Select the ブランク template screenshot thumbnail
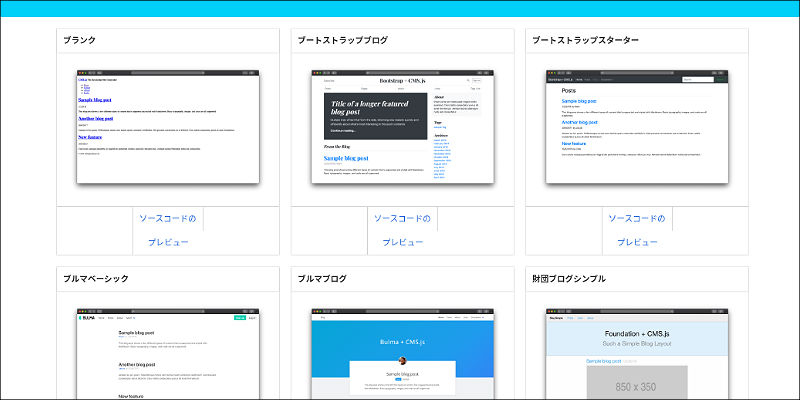This screenshot has height=400, width=800. point(168,127)
